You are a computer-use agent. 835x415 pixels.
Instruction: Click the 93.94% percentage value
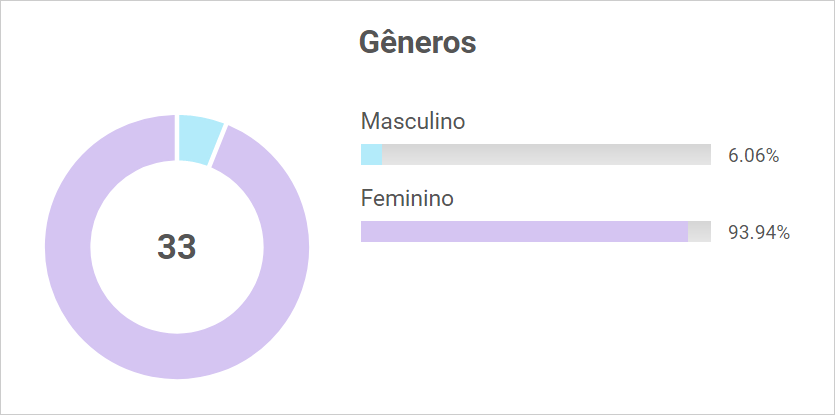759,233
